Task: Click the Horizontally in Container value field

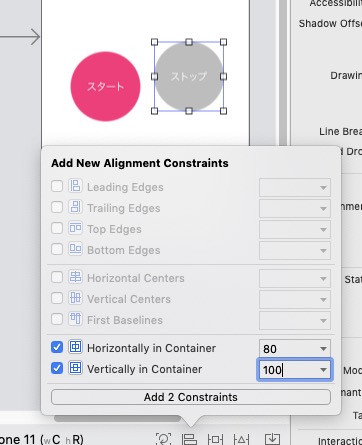Action: [287, 349]
